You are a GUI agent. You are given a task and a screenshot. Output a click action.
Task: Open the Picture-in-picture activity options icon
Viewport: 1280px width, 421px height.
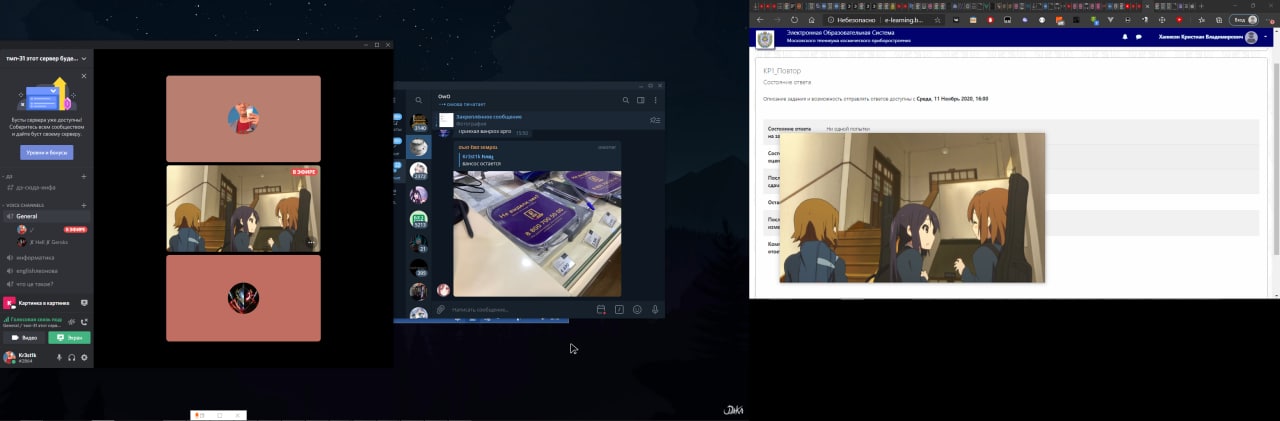[84, 303]
